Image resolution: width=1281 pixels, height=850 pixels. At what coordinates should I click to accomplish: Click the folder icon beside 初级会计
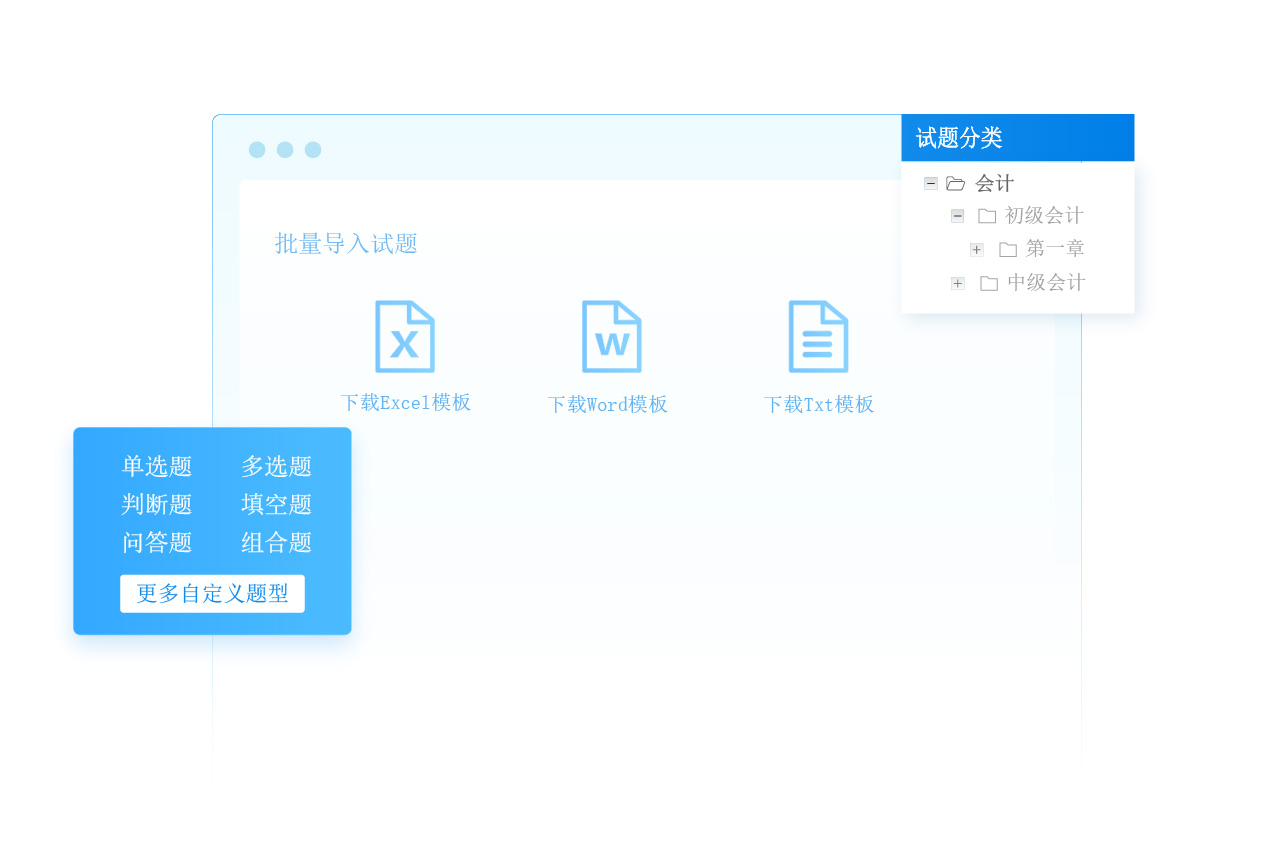tap(987, 216)
